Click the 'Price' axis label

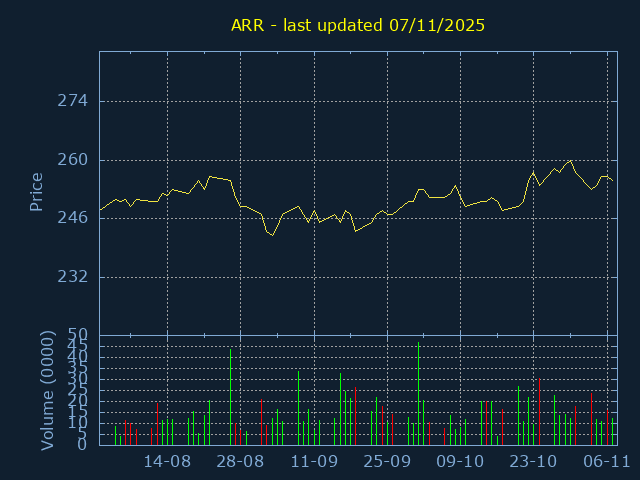point(36,192)
